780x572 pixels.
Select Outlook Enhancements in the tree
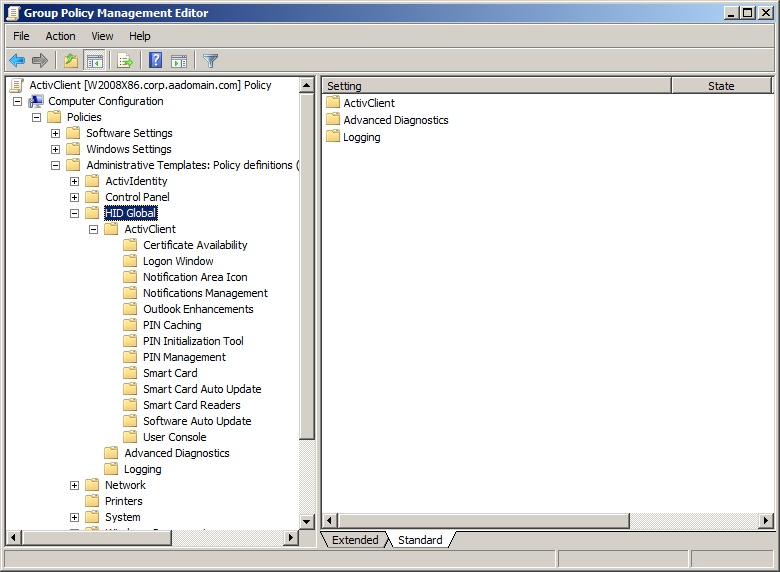pos(198,309)
